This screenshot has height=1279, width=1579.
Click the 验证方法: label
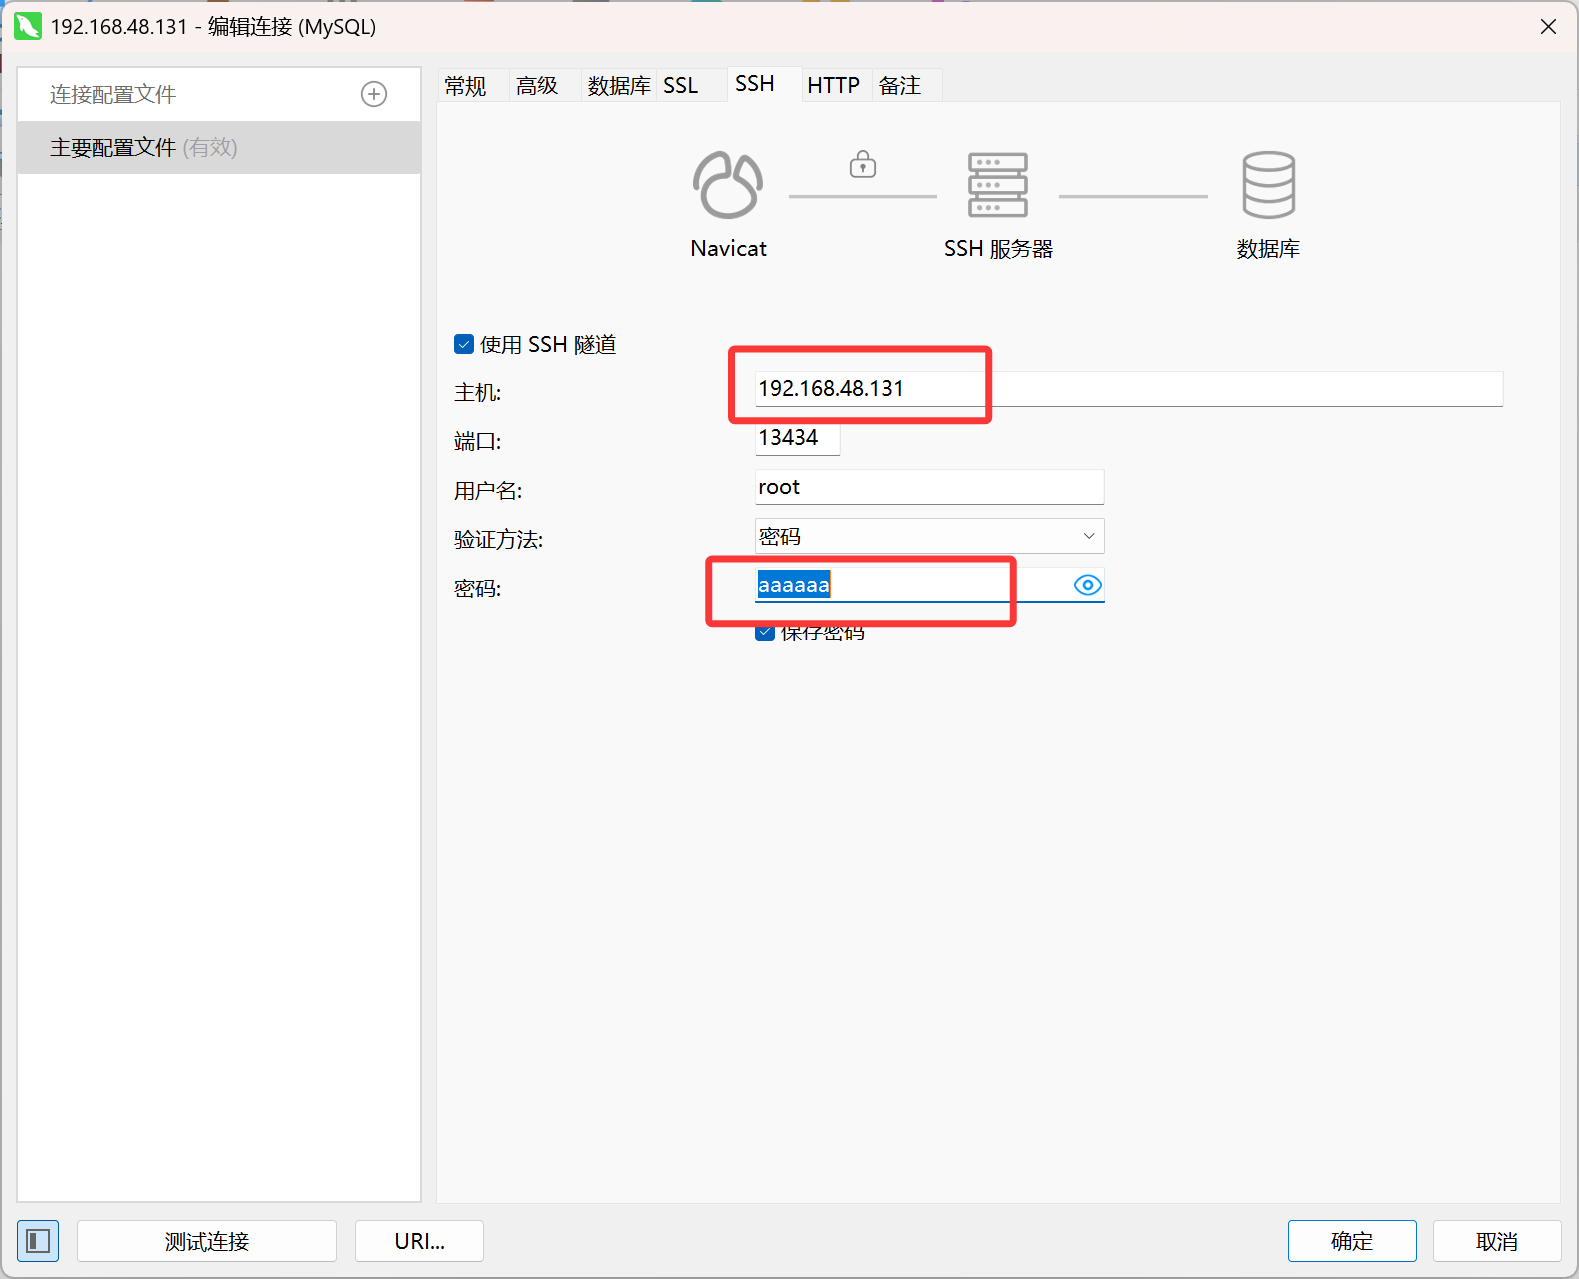(498, 540)
